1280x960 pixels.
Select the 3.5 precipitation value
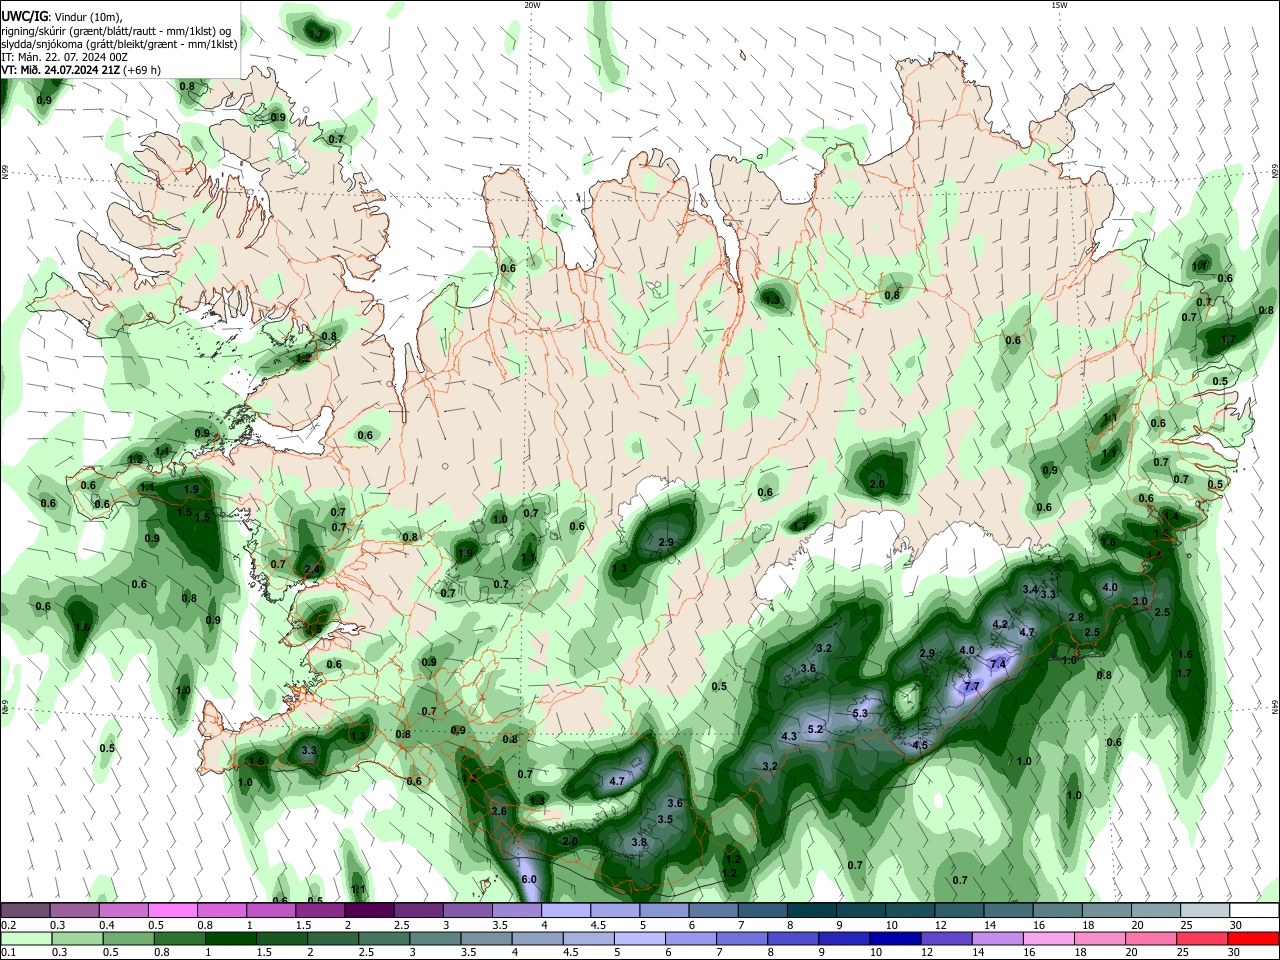tap(666, 819)
